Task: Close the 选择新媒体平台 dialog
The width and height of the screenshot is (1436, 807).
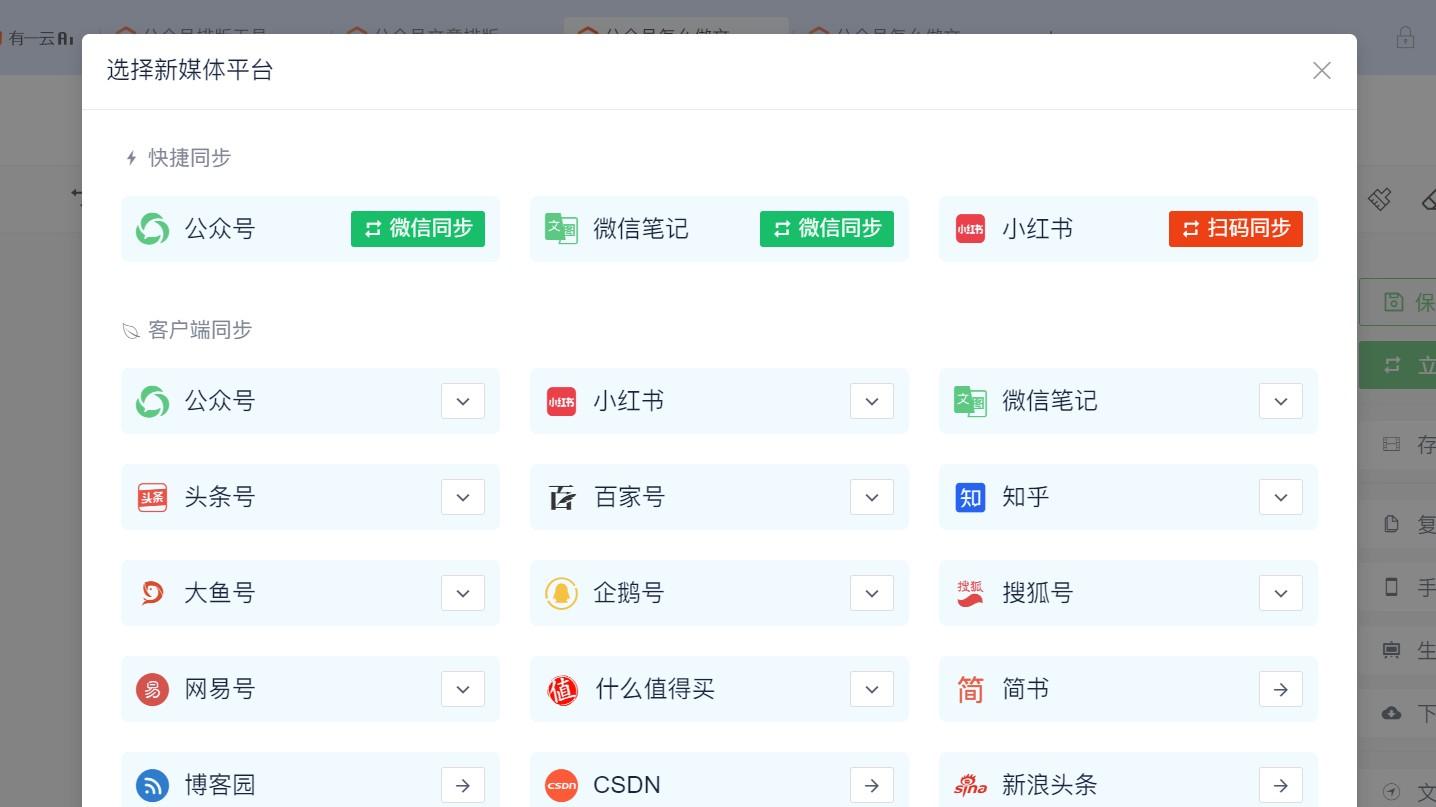Action: tap(1322, 70)
